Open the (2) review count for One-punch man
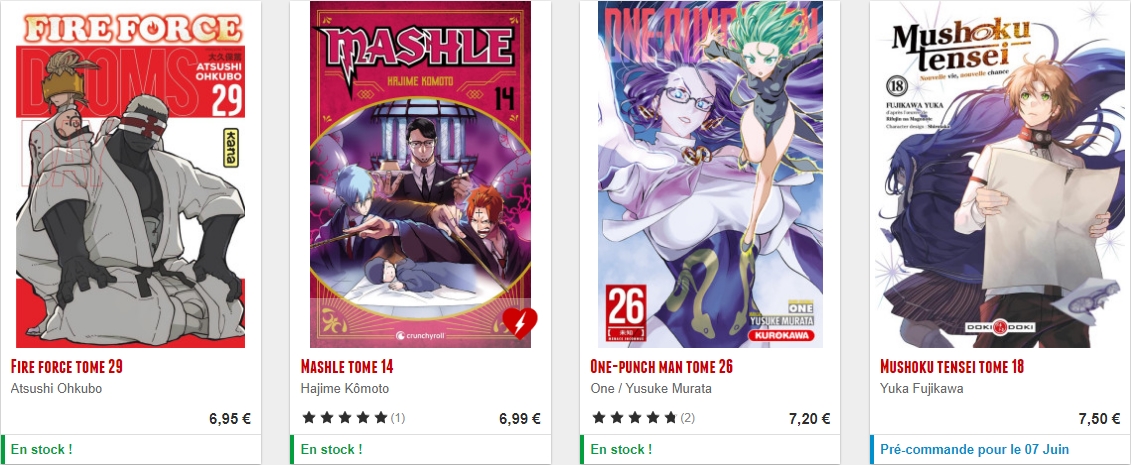 coord(687,417)
